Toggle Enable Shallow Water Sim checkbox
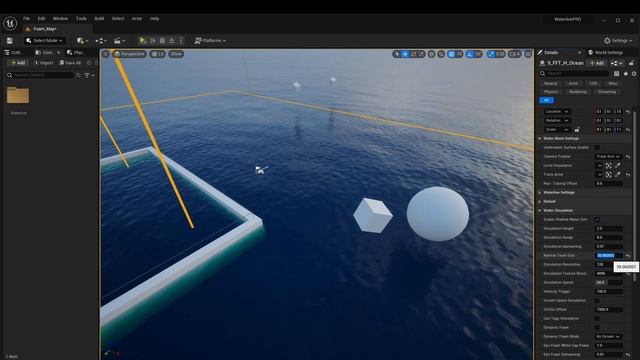The width and height of the screenshot is (640, 360). click(x=597, y=220)
